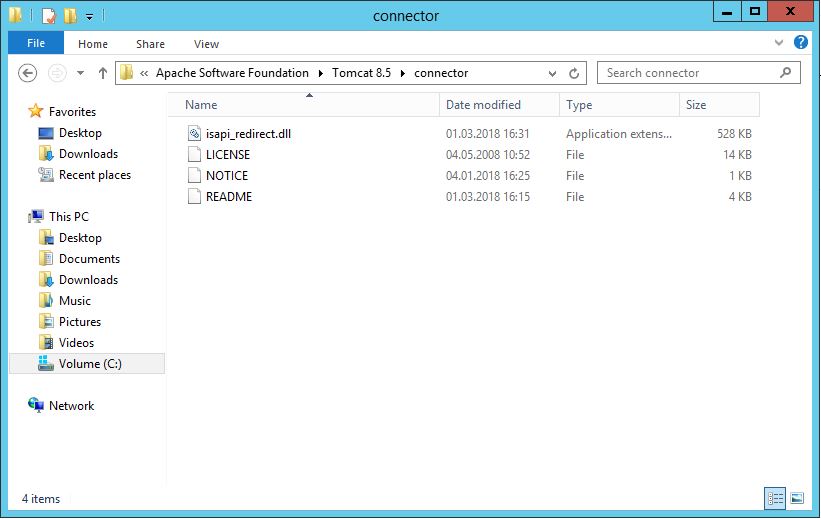
Task: Sort files by Date modified column
Action: 483,105
